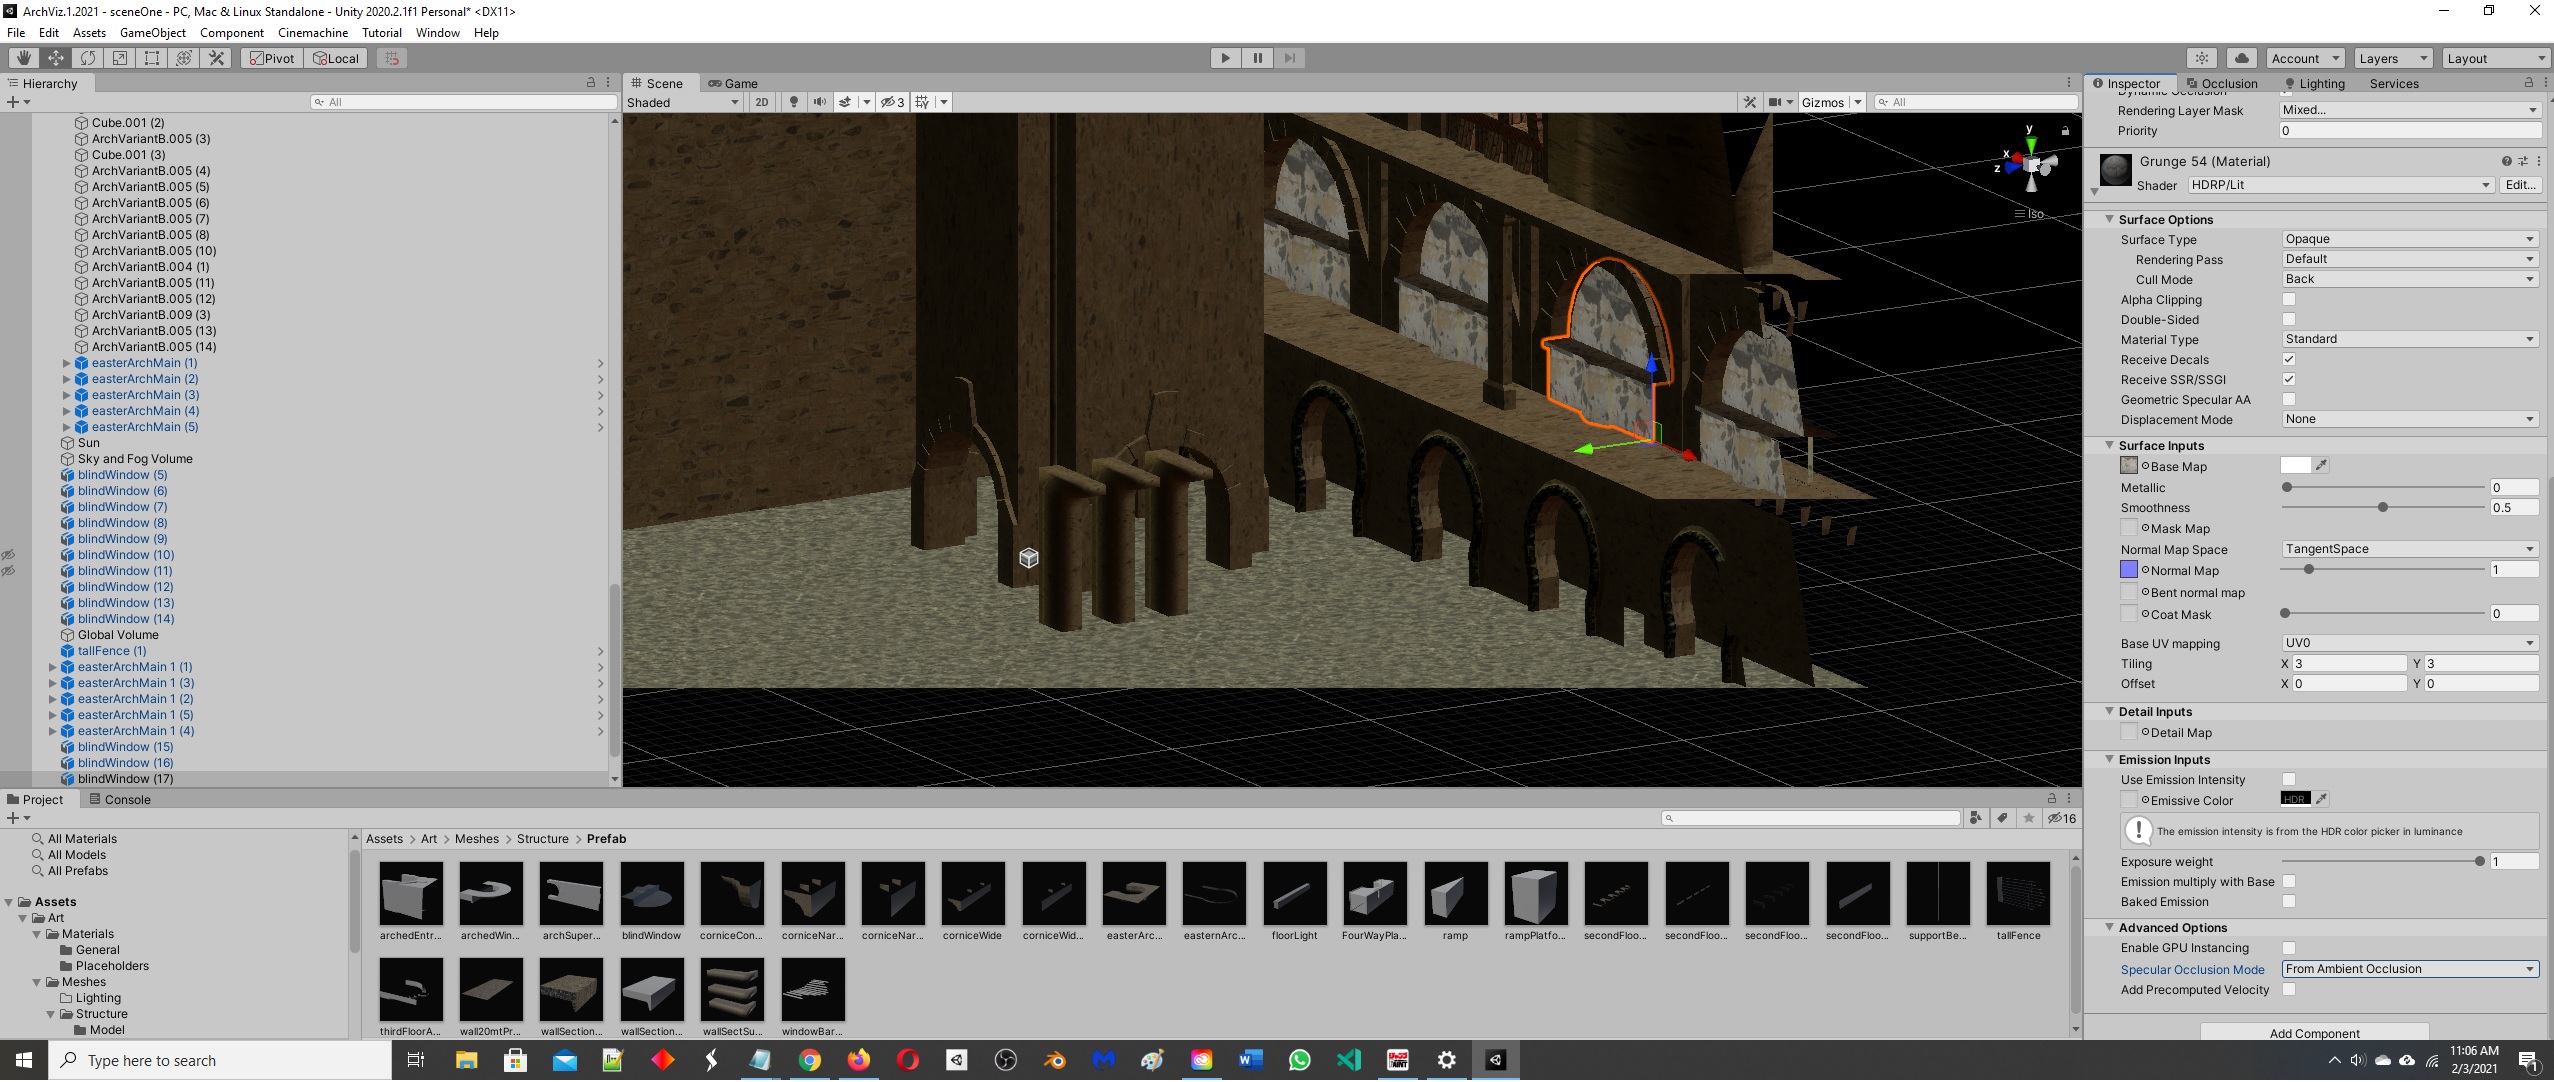Select the Scale tool
This screenshot has width=2554, height=1082.
[120, 58]
